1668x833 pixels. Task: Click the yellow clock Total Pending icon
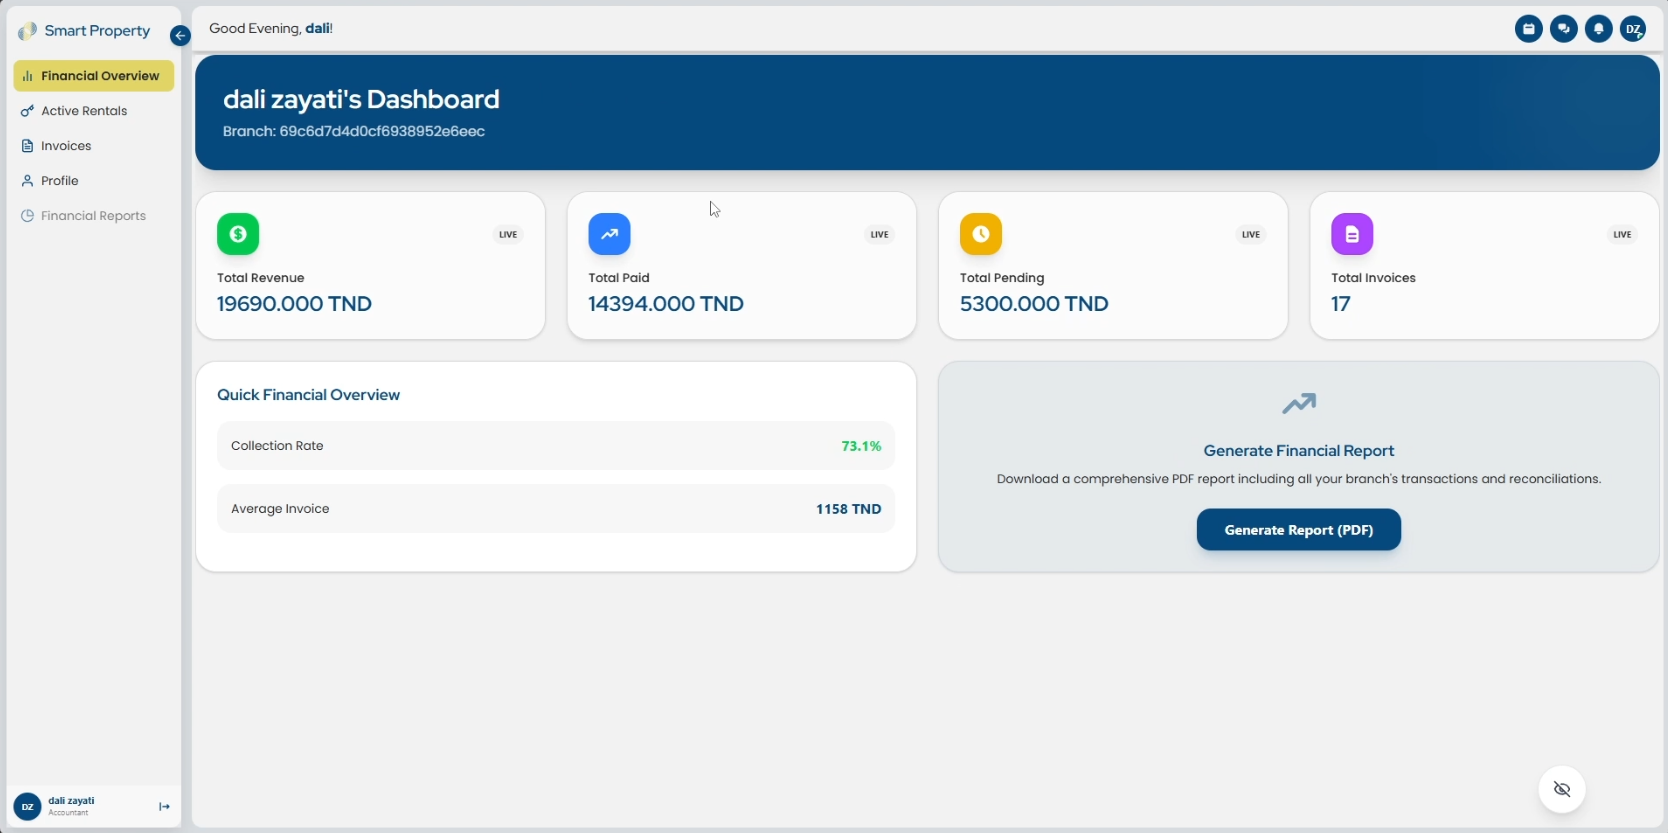[981, 234]
